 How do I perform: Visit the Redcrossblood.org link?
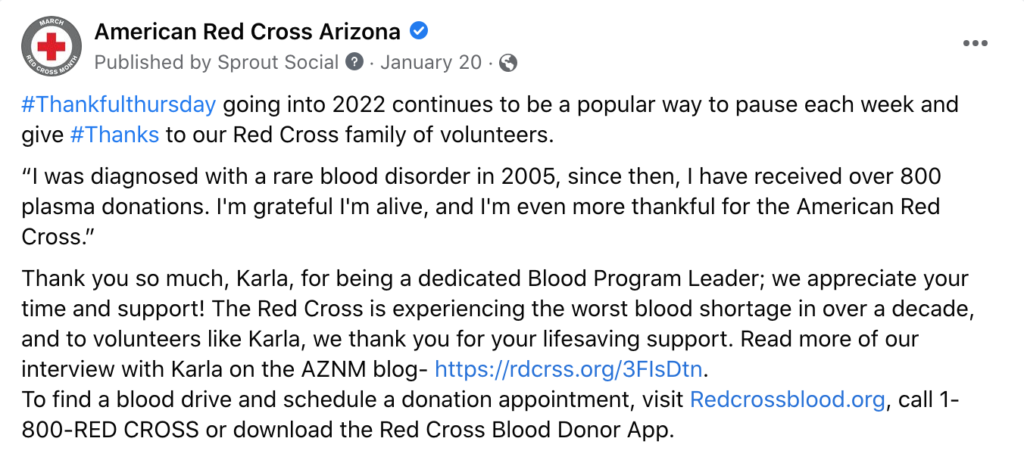click(x=788, y=400)
